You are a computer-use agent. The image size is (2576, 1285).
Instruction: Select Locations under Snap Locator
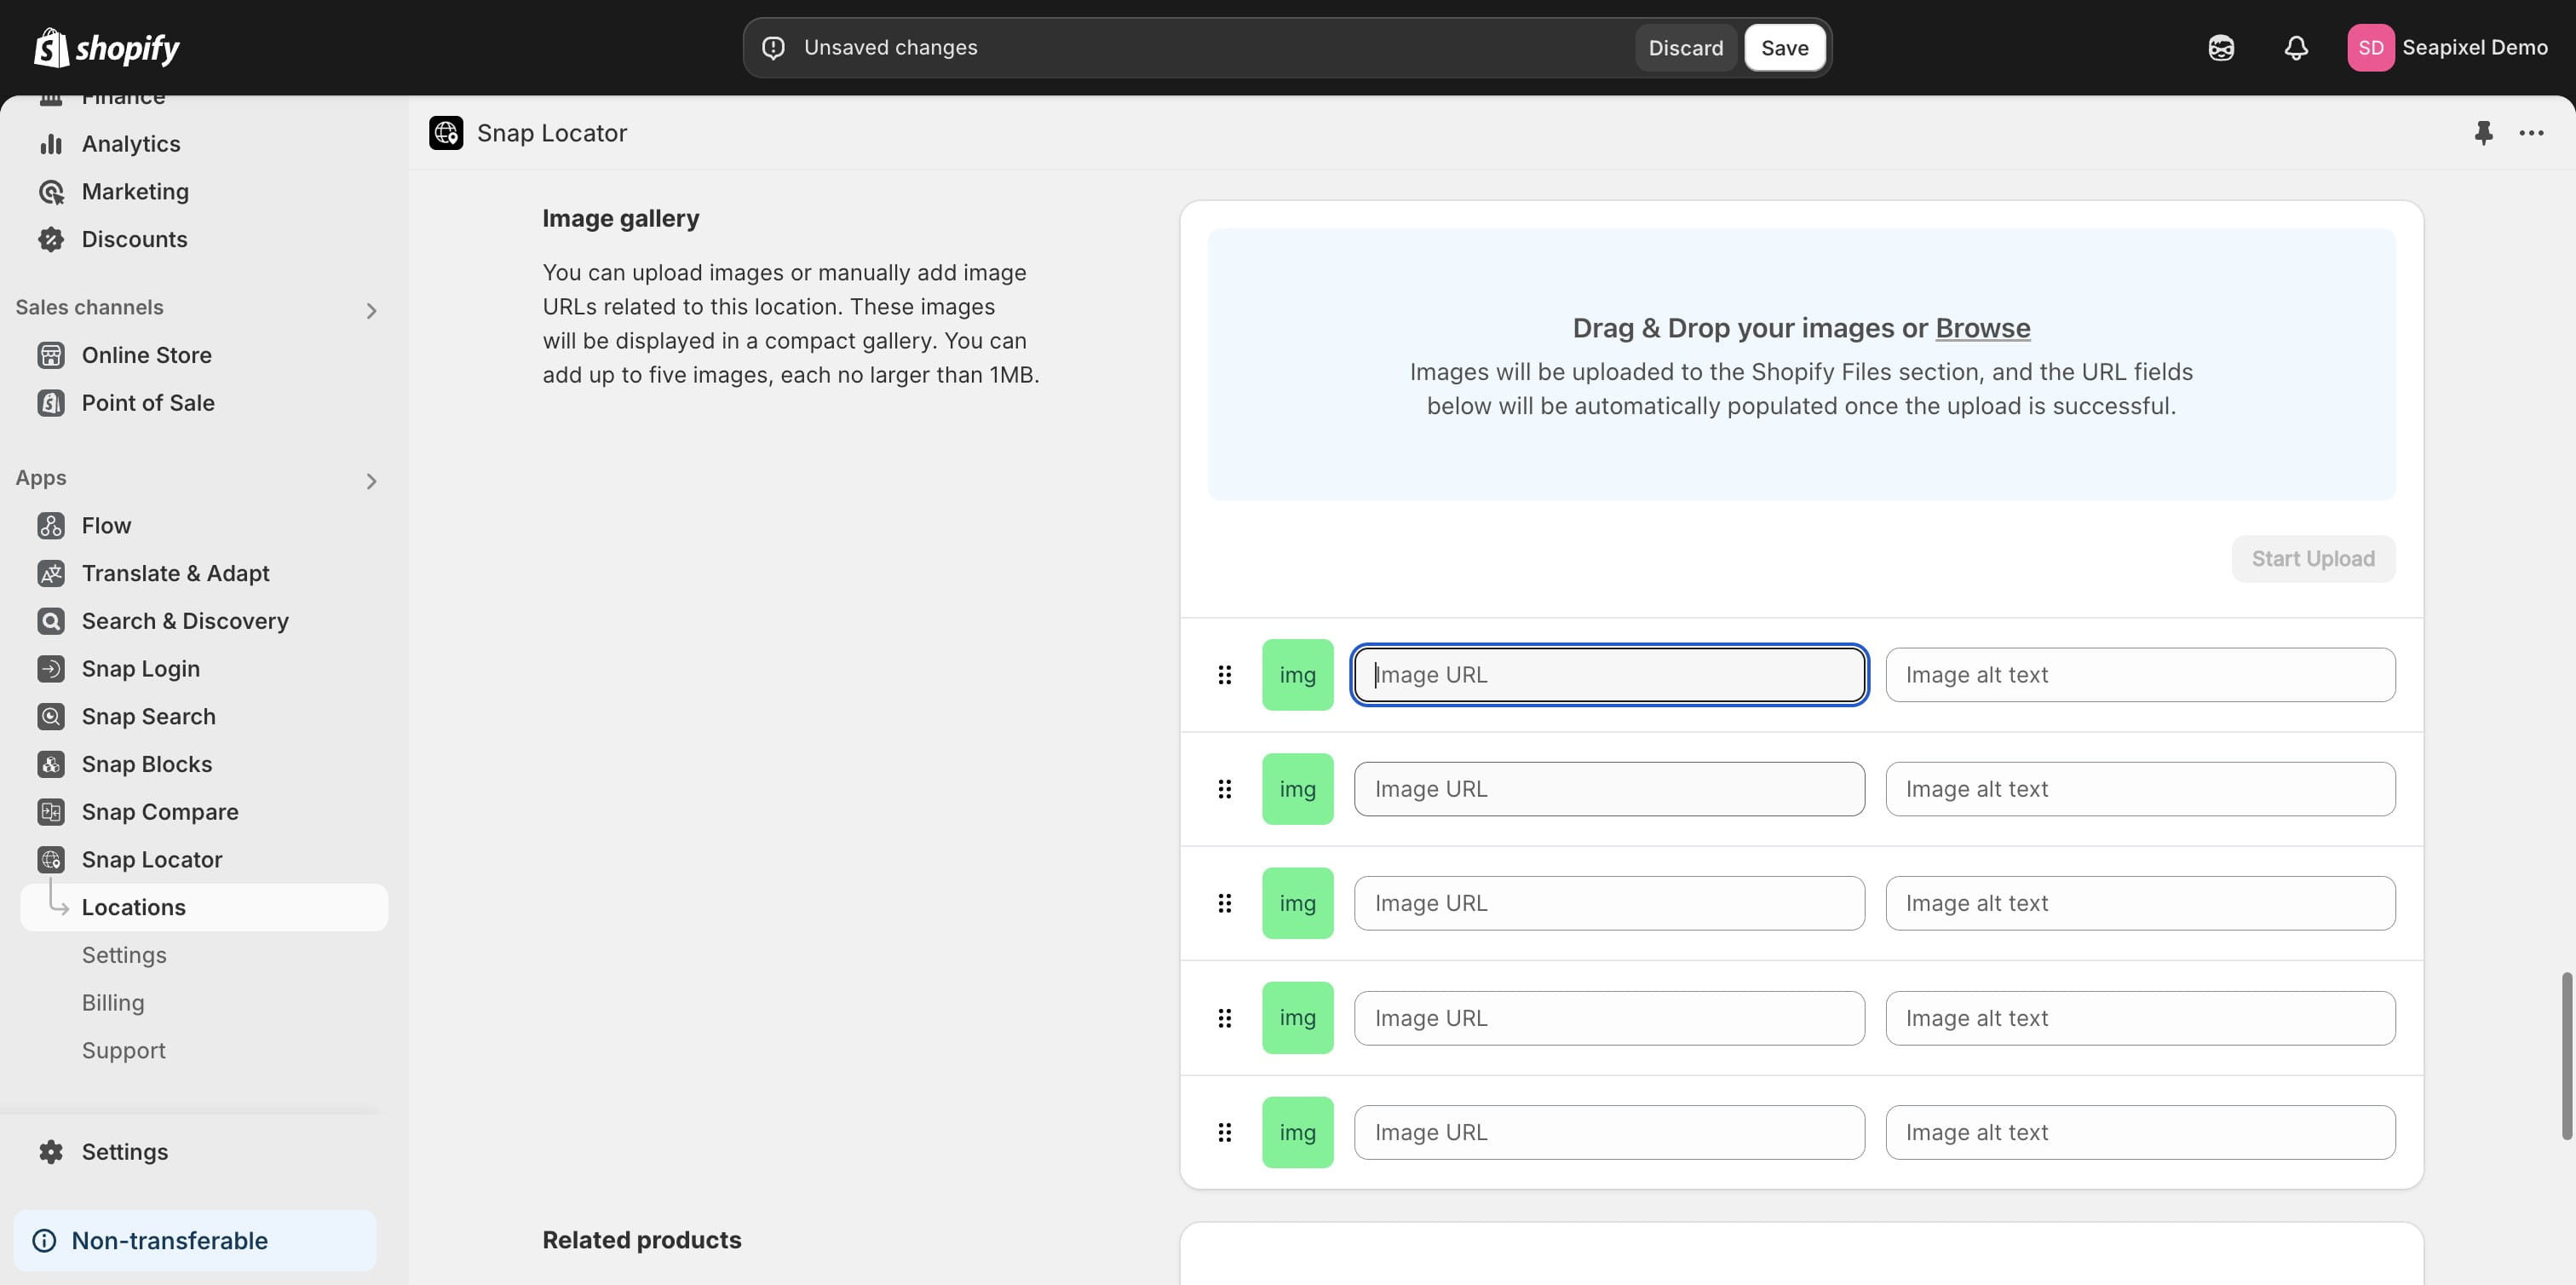[134, 907]
